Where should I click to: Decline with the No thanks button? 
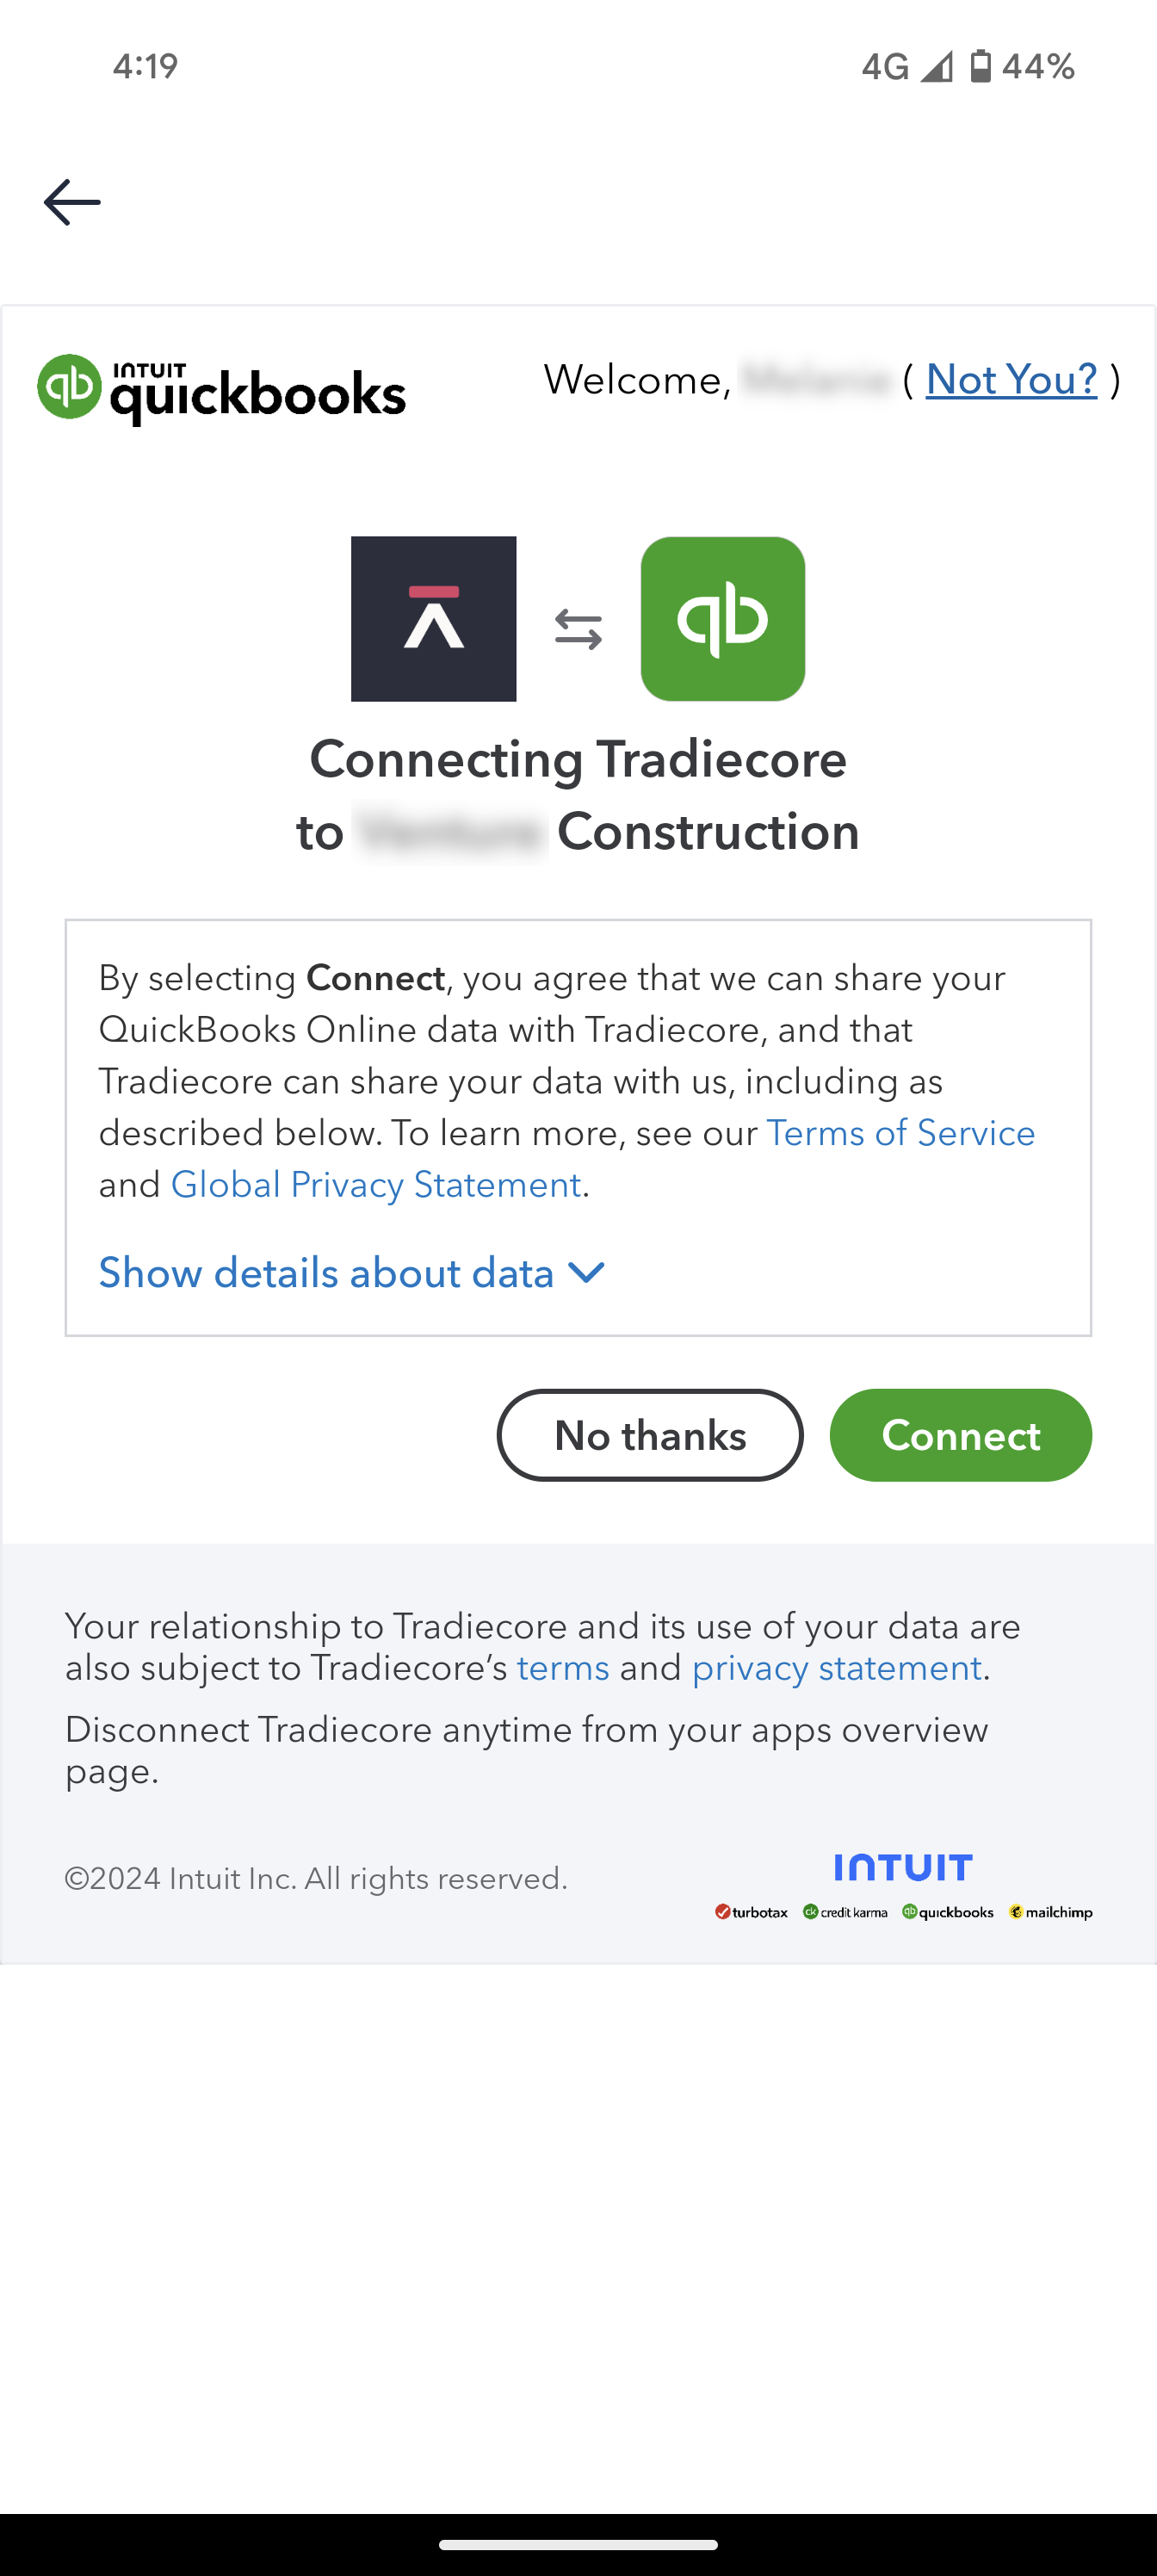coord(650,1435)
